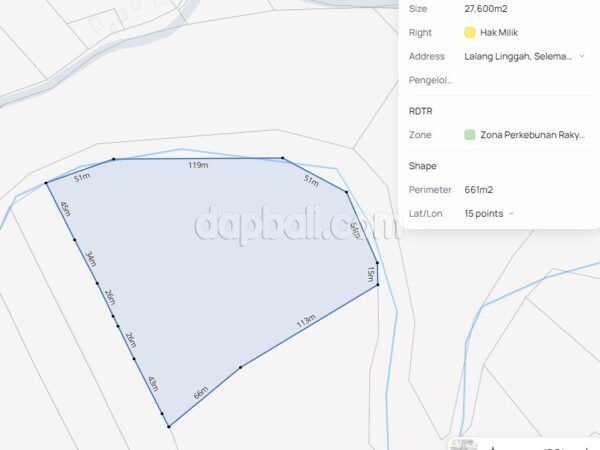Click the green zone color swatch
Image resolution: width=600 pixels, height=450 pixels.
coord(470,135)
